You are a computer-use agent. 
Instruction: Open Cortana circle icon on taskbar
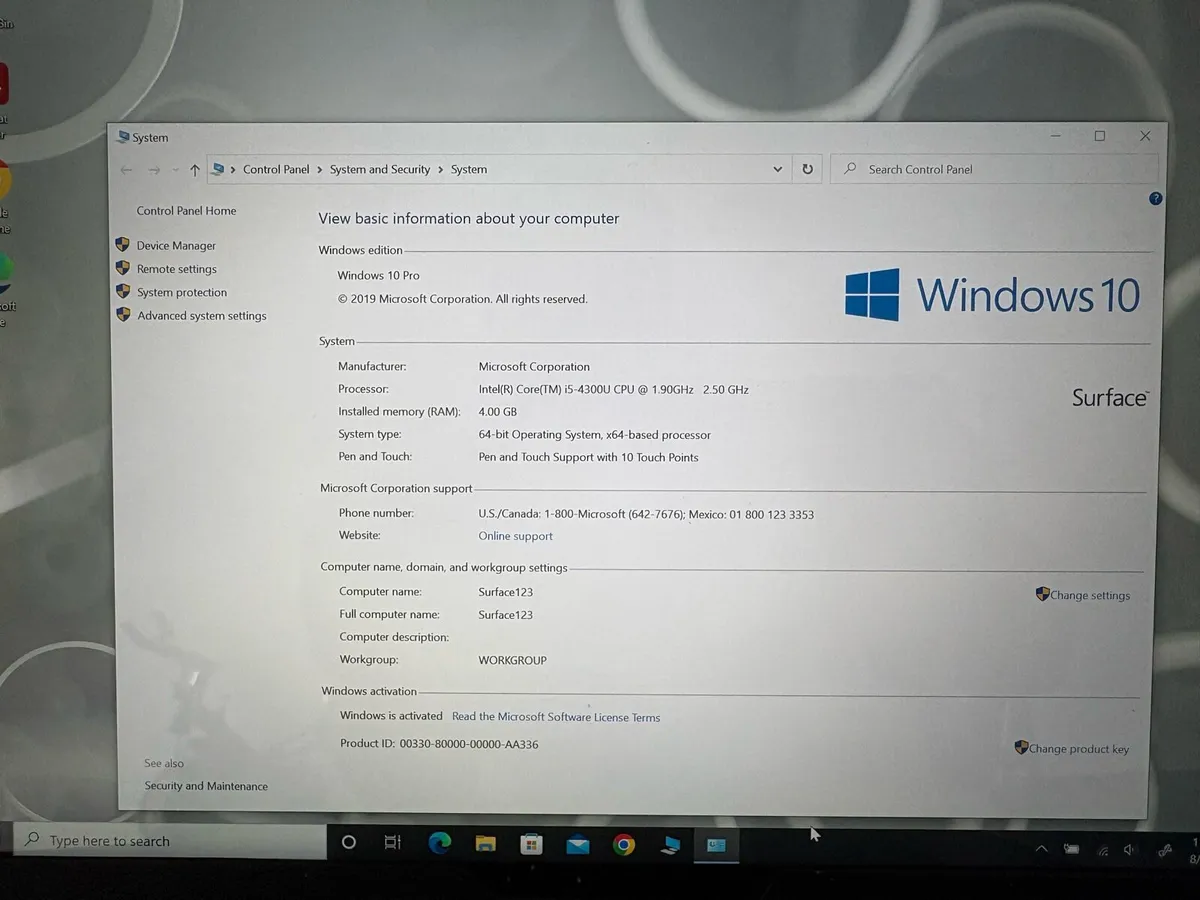(x=348, y=842)
